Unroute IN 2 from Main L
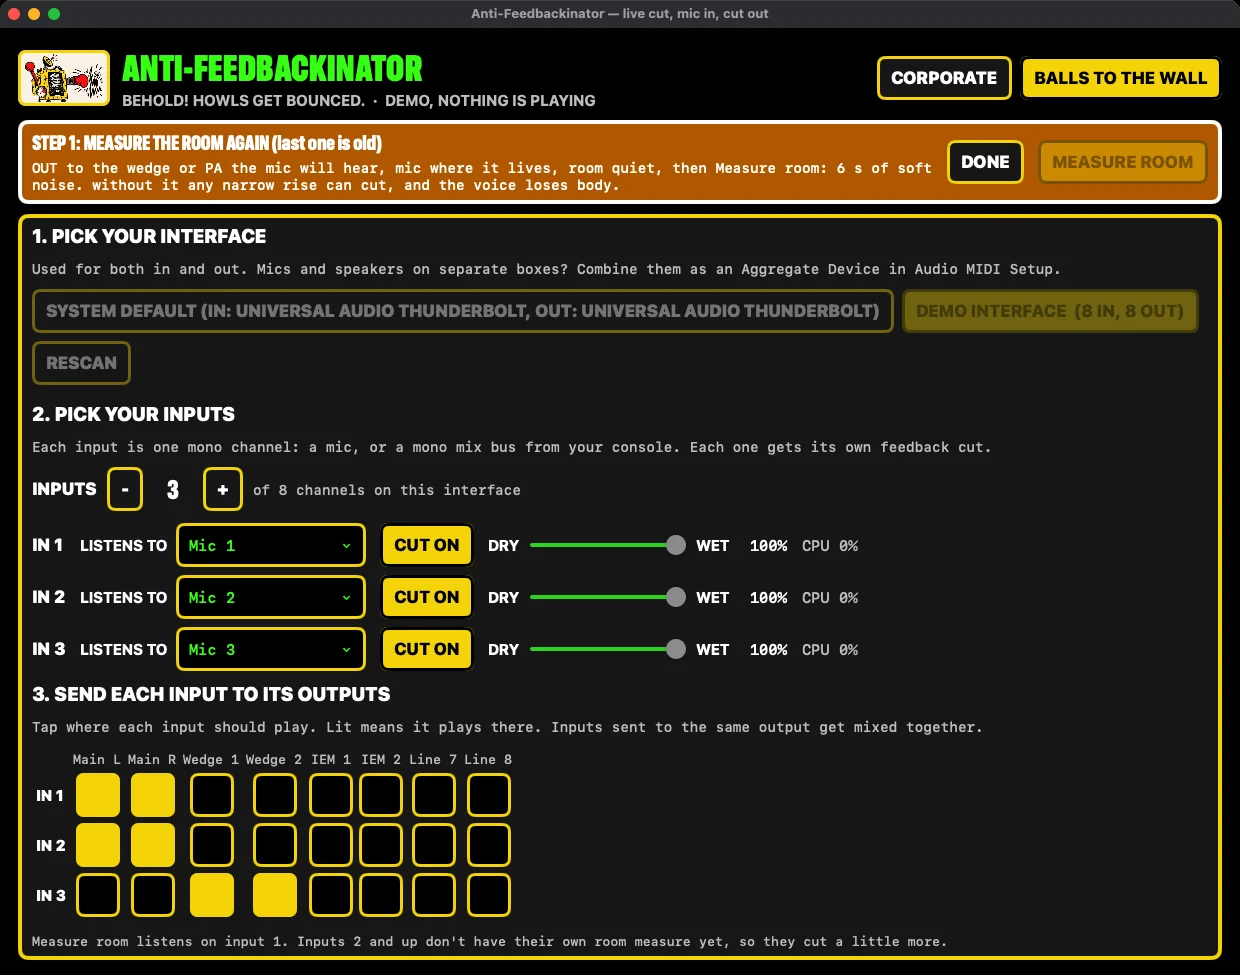Viewport: 1240px width, 975px height. [x=98, y=845]
